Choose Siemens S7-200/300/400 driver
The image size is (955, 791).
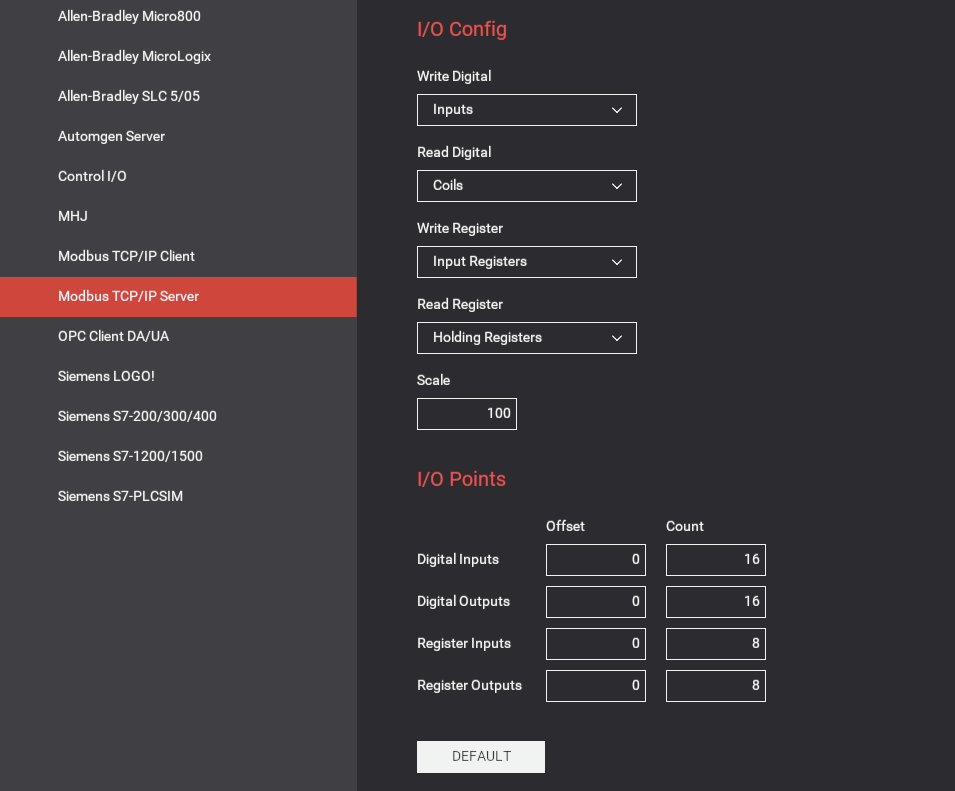178,417
